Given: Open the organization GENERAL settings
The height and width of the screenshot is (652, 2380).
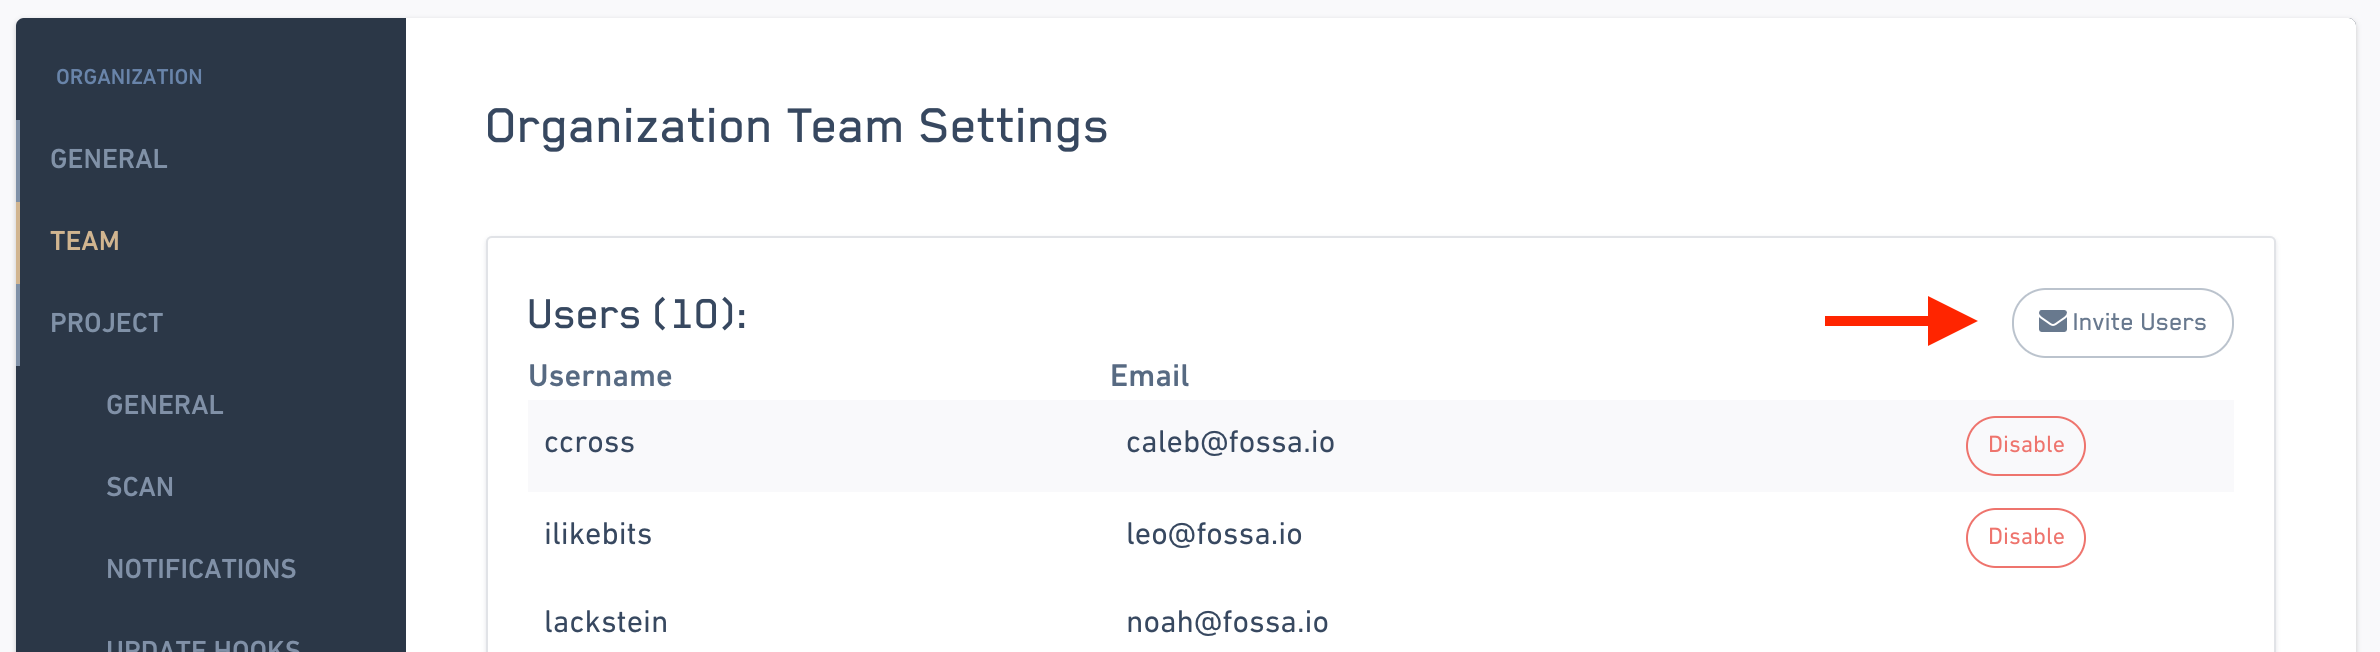Looking at the screenshot, I should (109, 159).
